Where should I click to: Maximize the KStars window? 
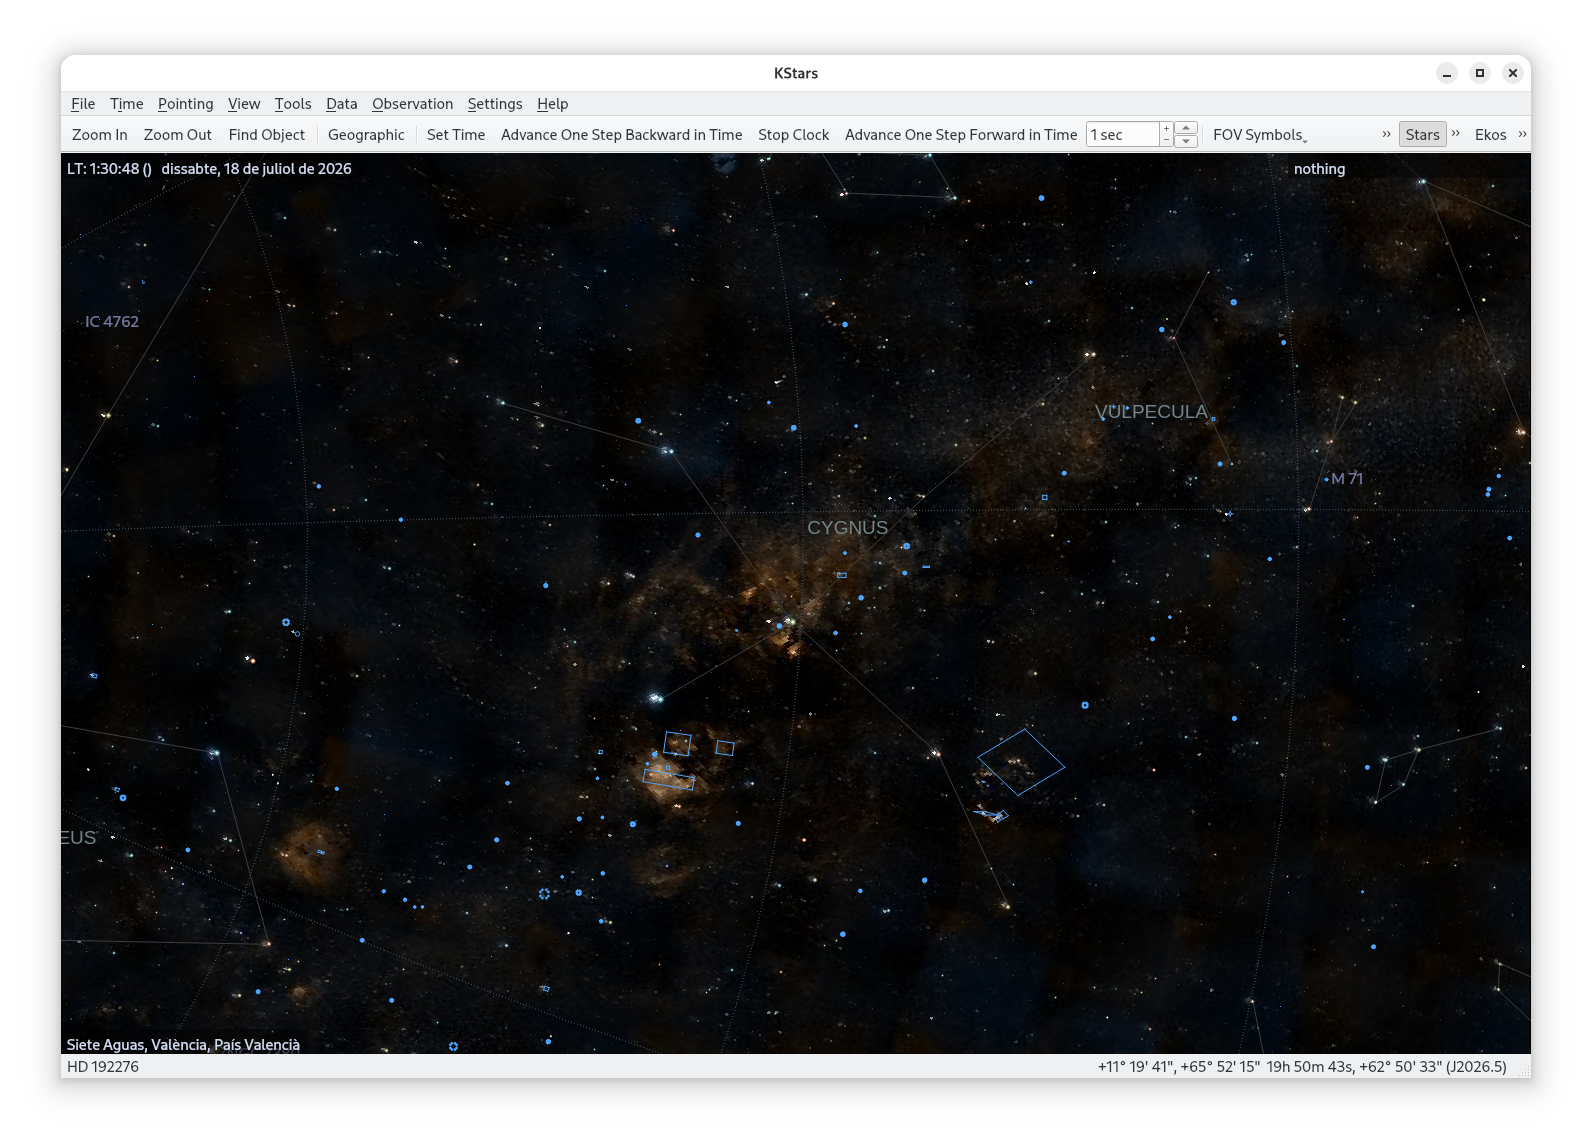pyautogui.click(x=1480, y=73)
